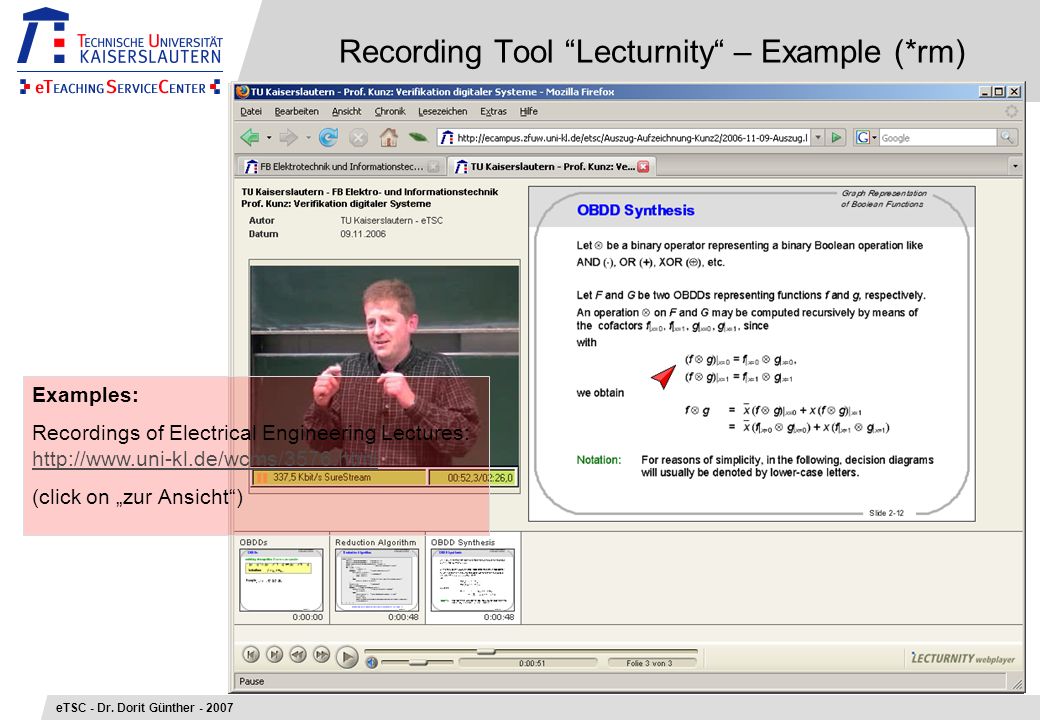Close the Firefox window
This screenshot has width=1040, height=720.
[1014, 91]
